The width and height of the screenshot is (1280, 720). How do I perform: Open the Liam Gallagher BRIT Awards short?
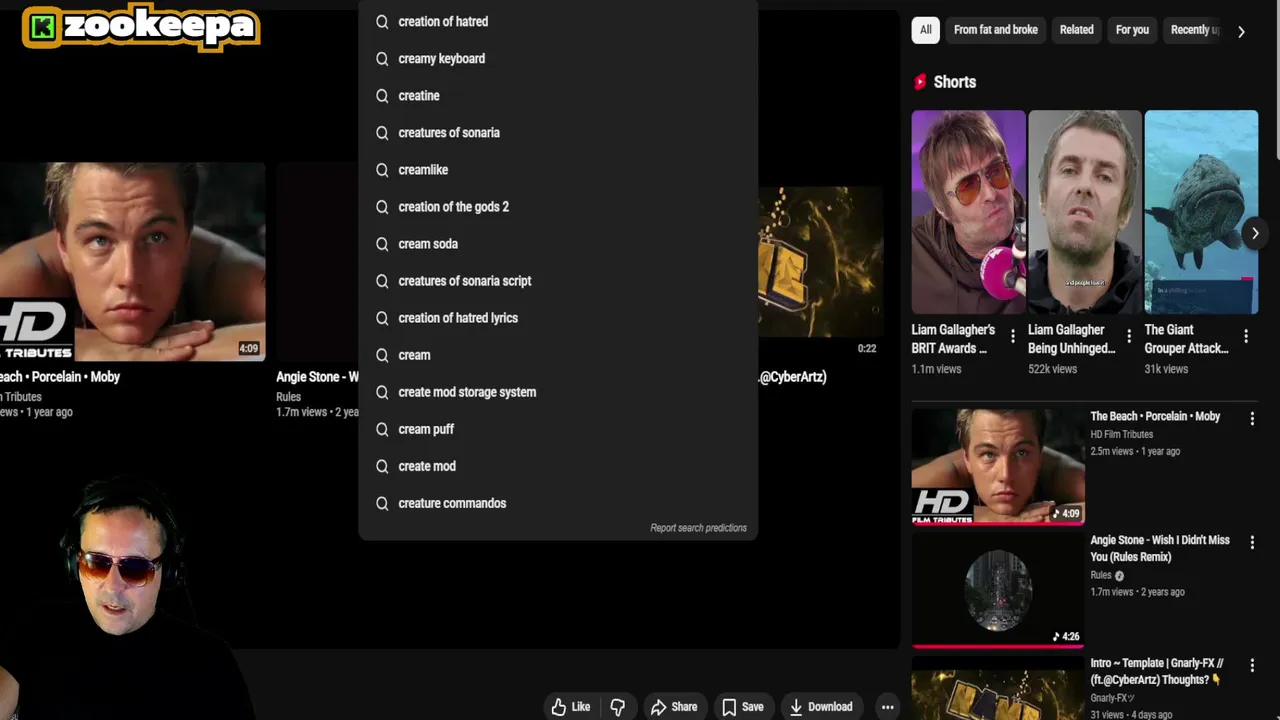[x=968, y=212]
